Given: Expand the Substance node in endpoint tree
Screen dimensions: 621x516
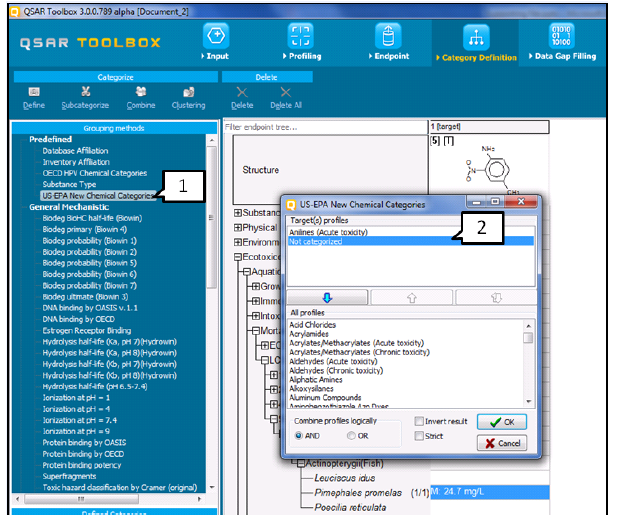Looking at the screenshot, I should pos(238,213).
